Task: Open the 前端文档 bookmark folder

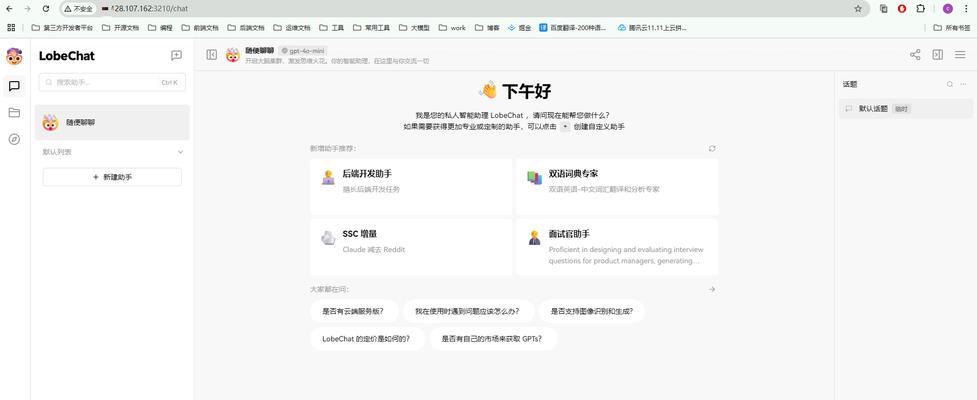Action: tap(200, 27)
